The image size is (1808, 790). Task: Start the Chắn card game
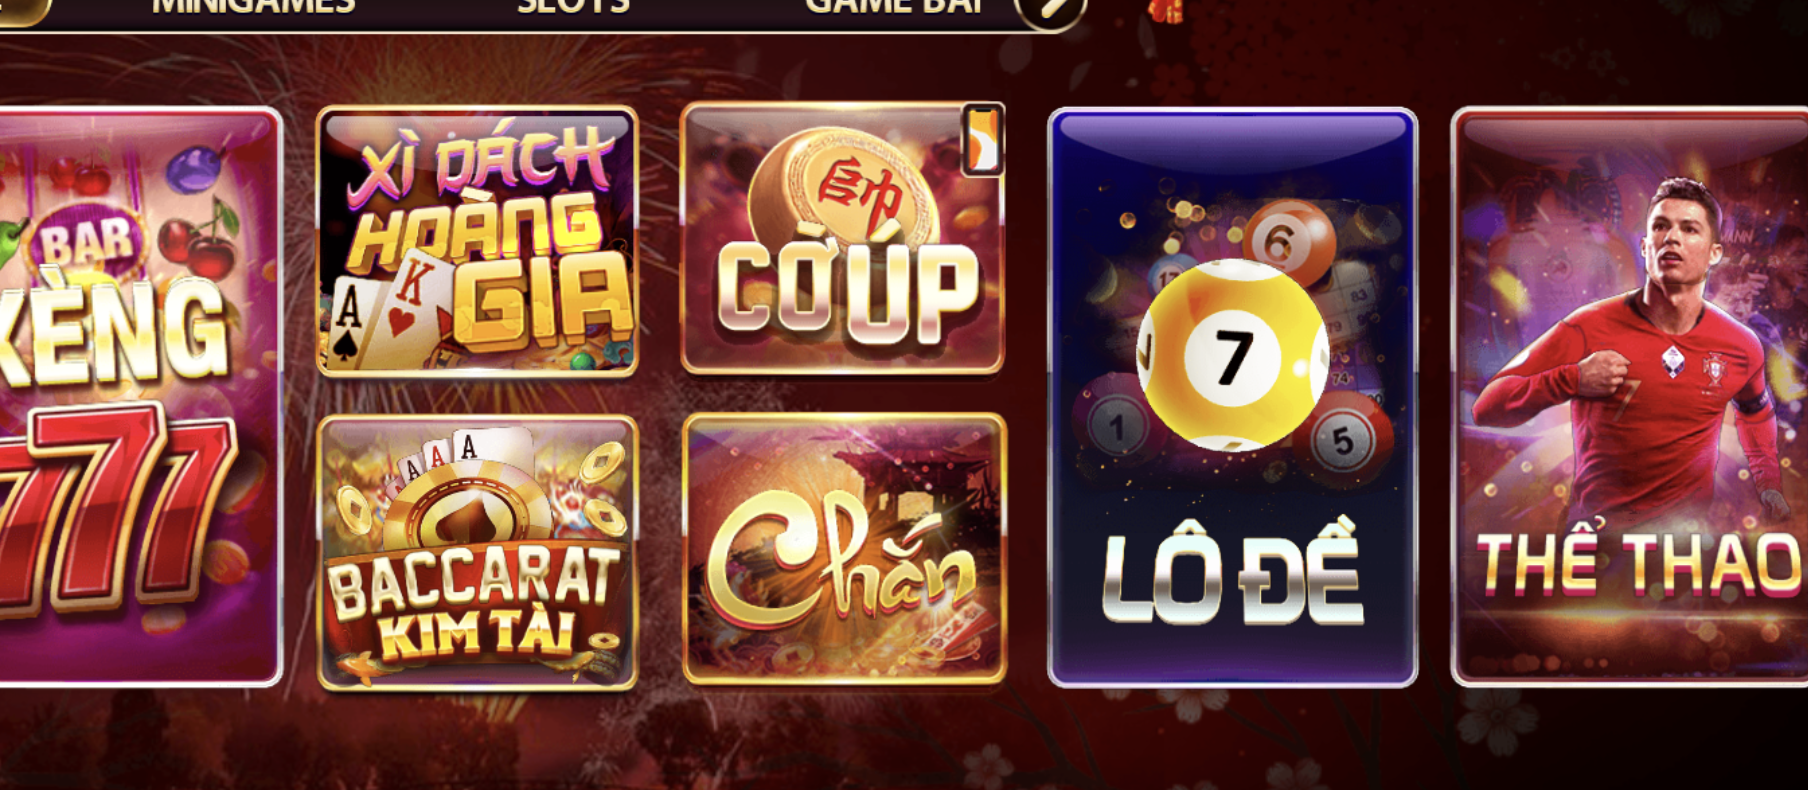coord(844,549)
